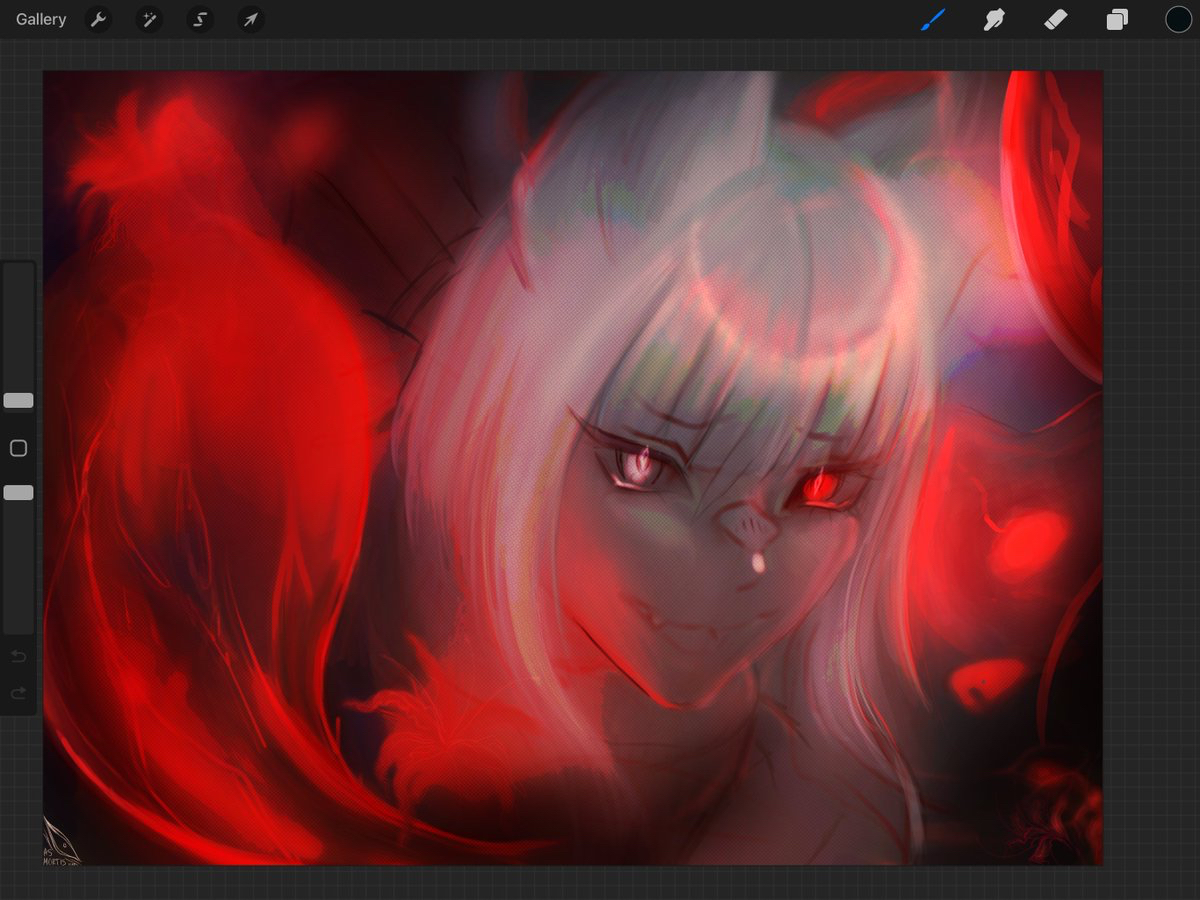1200x900 pixels.
Task: Activate the Transform arrow tool
Action: pyautogui.click(x=251, y=20)
